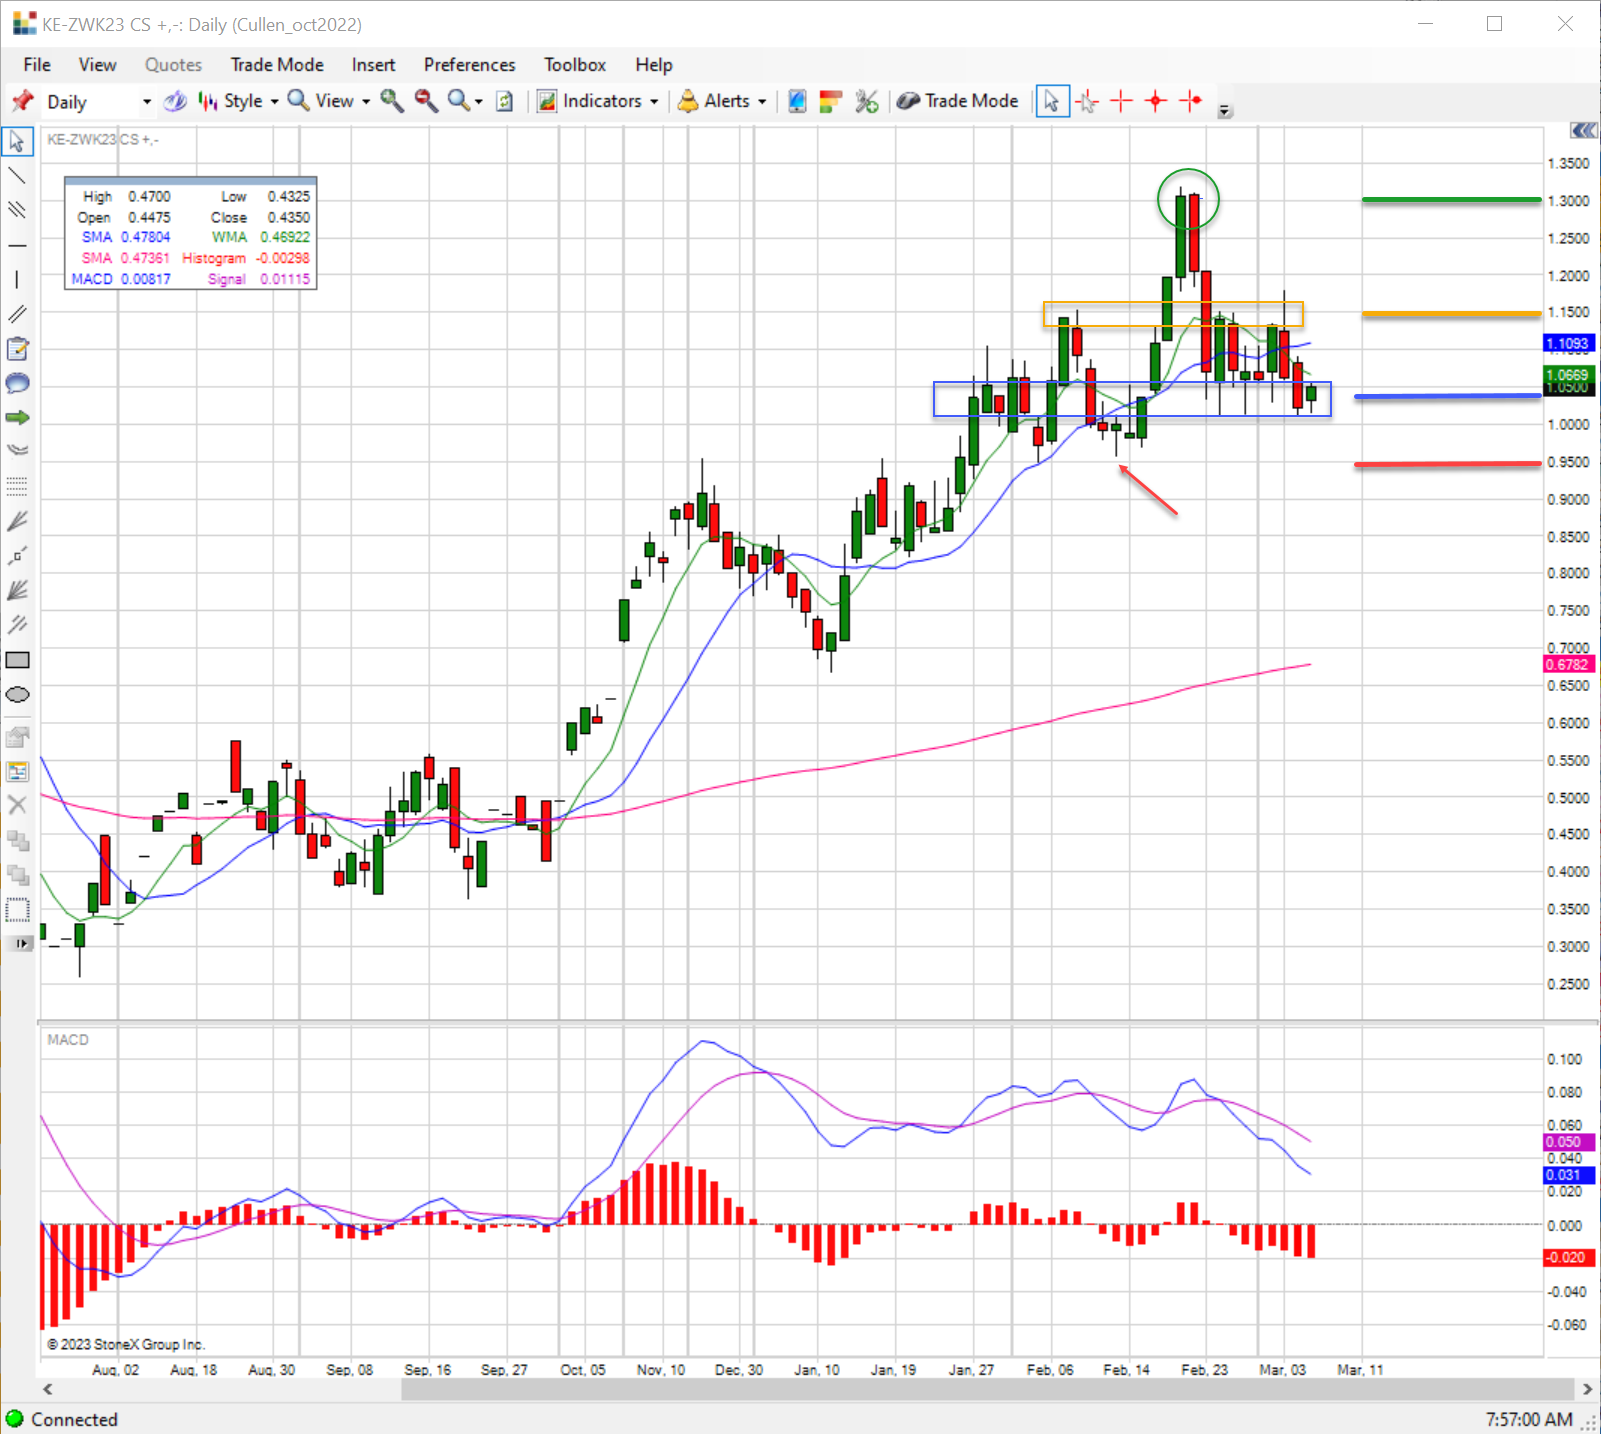The height and width of the screenshot is (1434, 1601).
Task: Open the View dropdown menu
Action: click(329, 101)
